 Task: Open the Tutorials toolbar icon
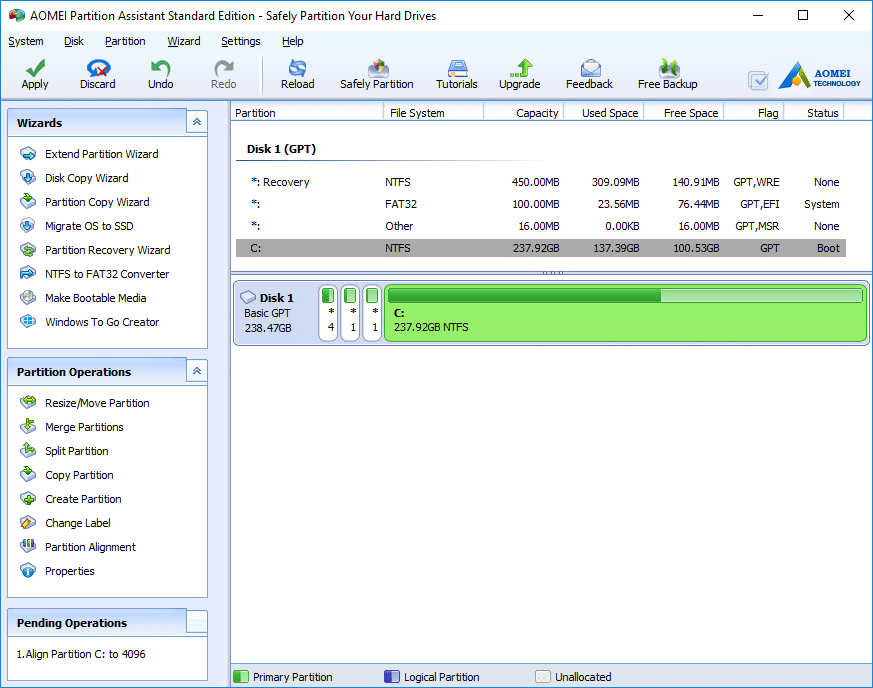click(457, 68)
